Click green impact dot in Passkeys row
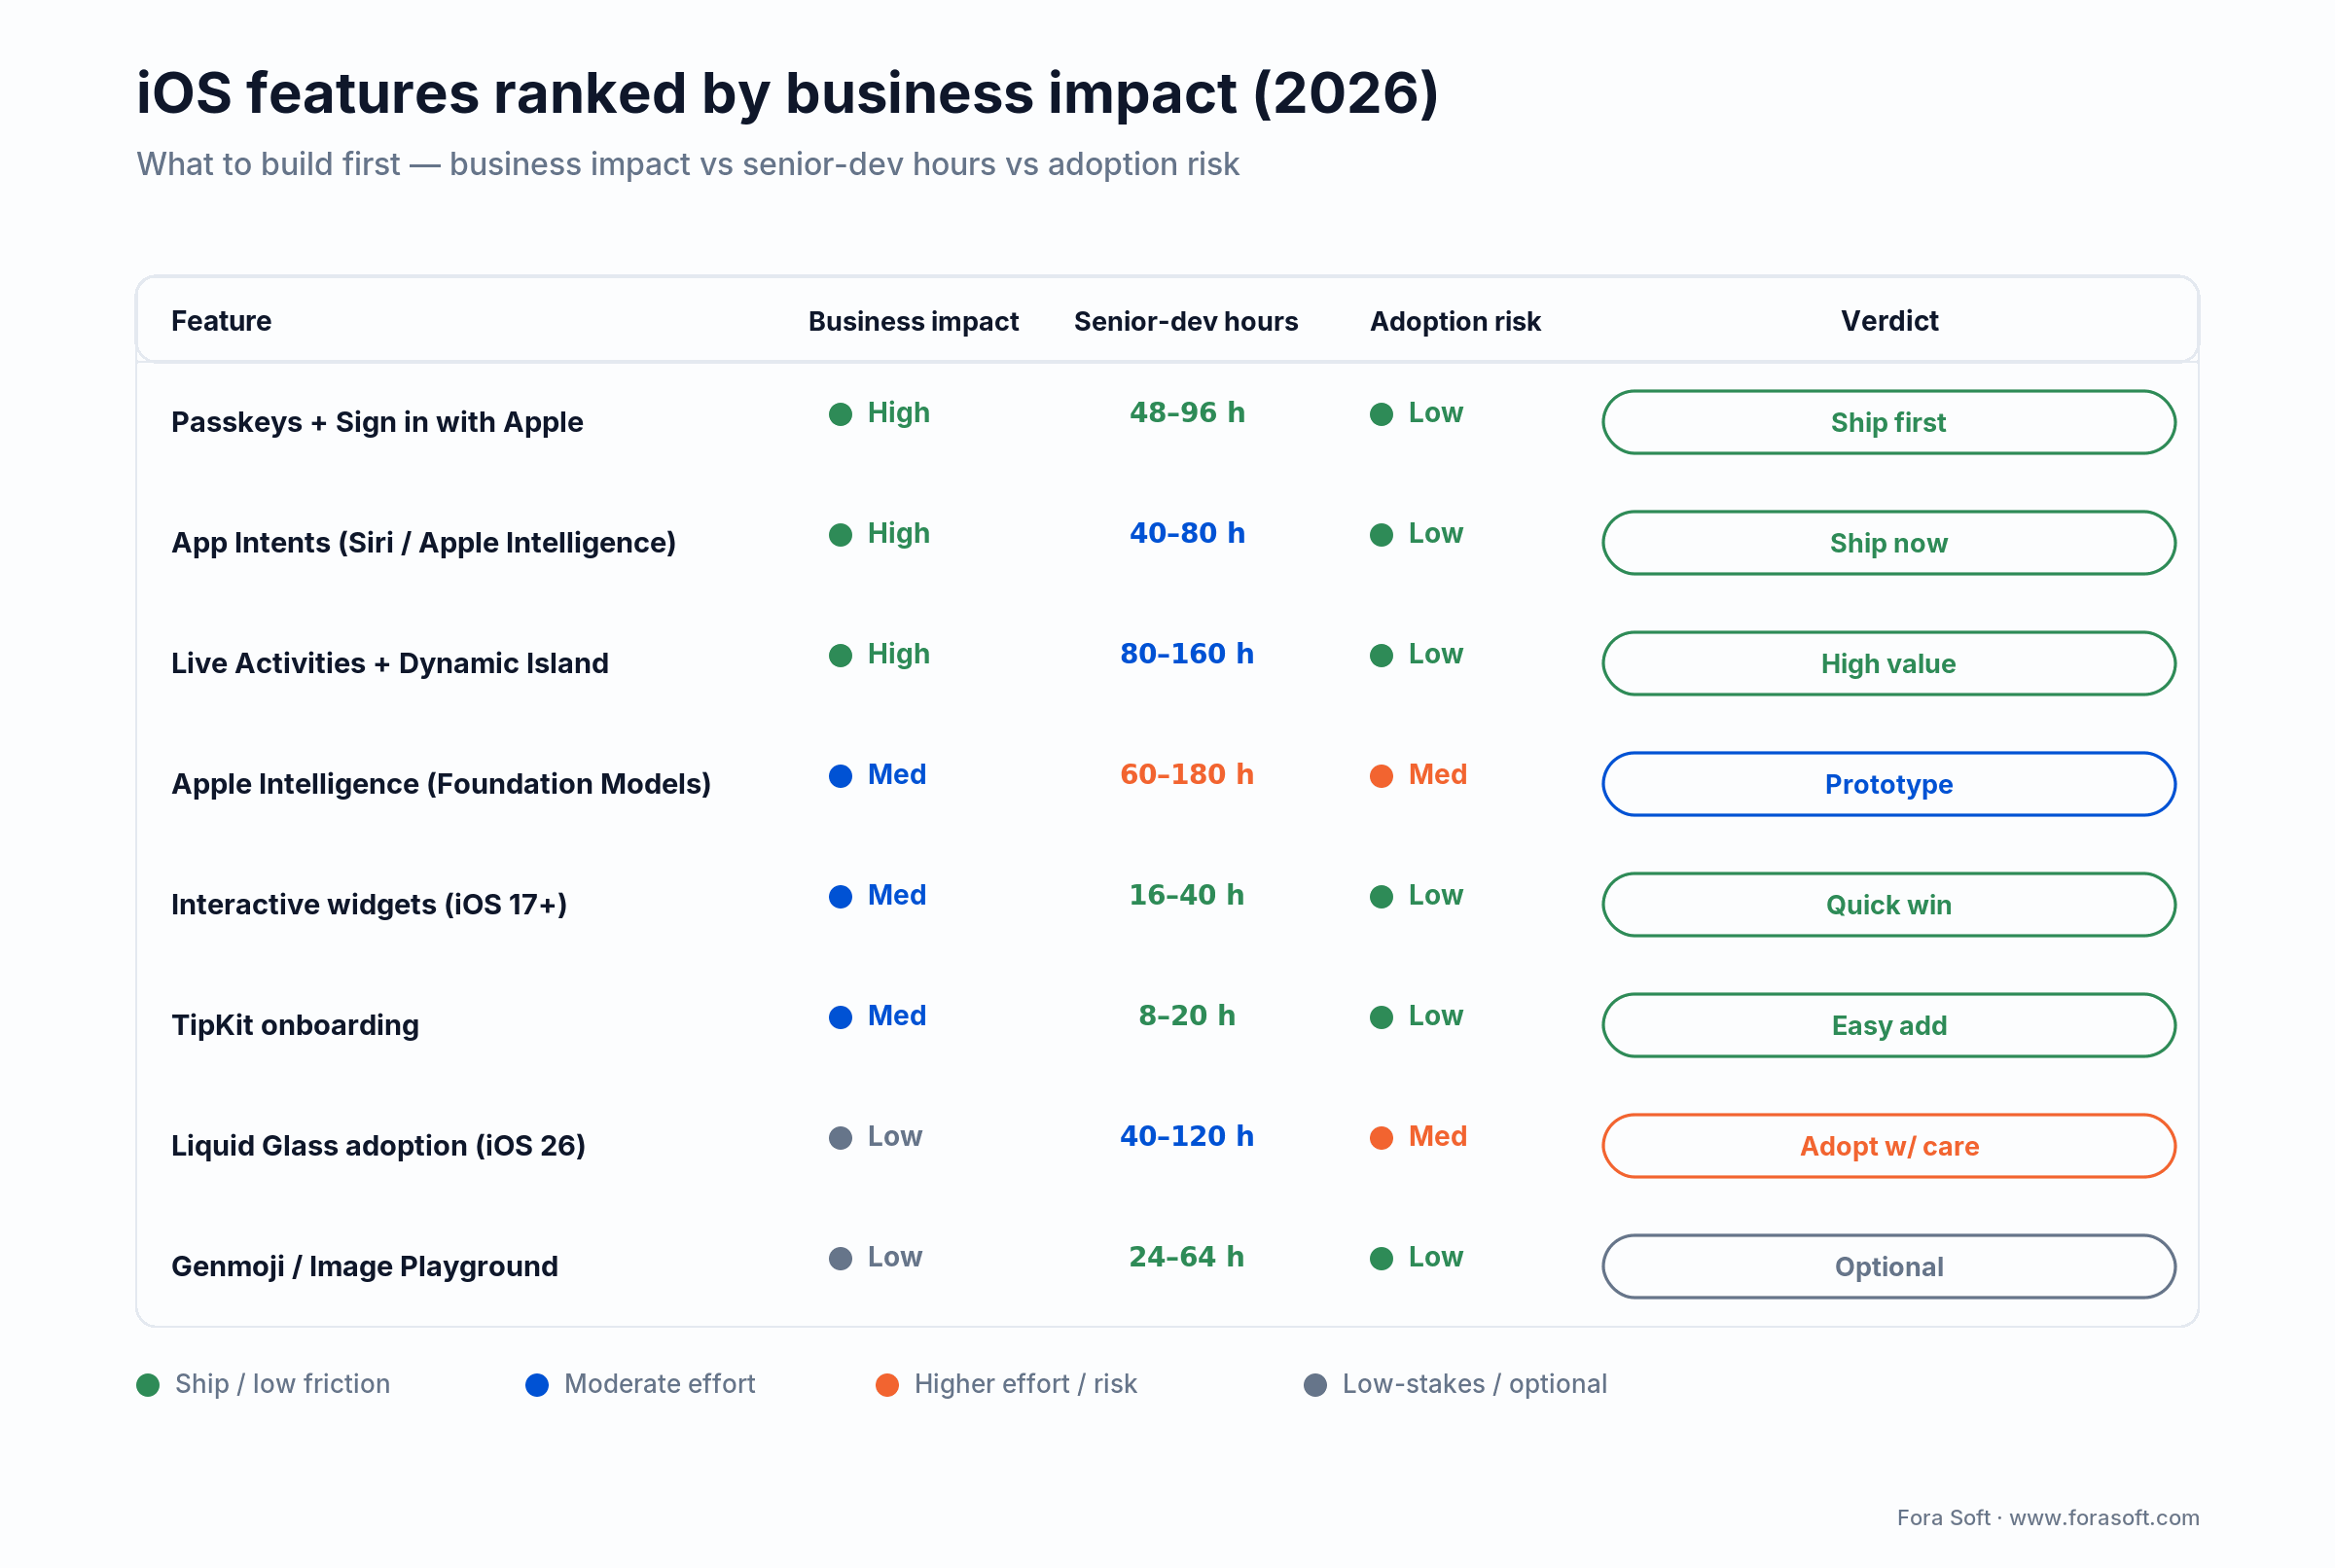Image resolution: width=2335 pixels, height=1568 pixels. tap(840, 414)
